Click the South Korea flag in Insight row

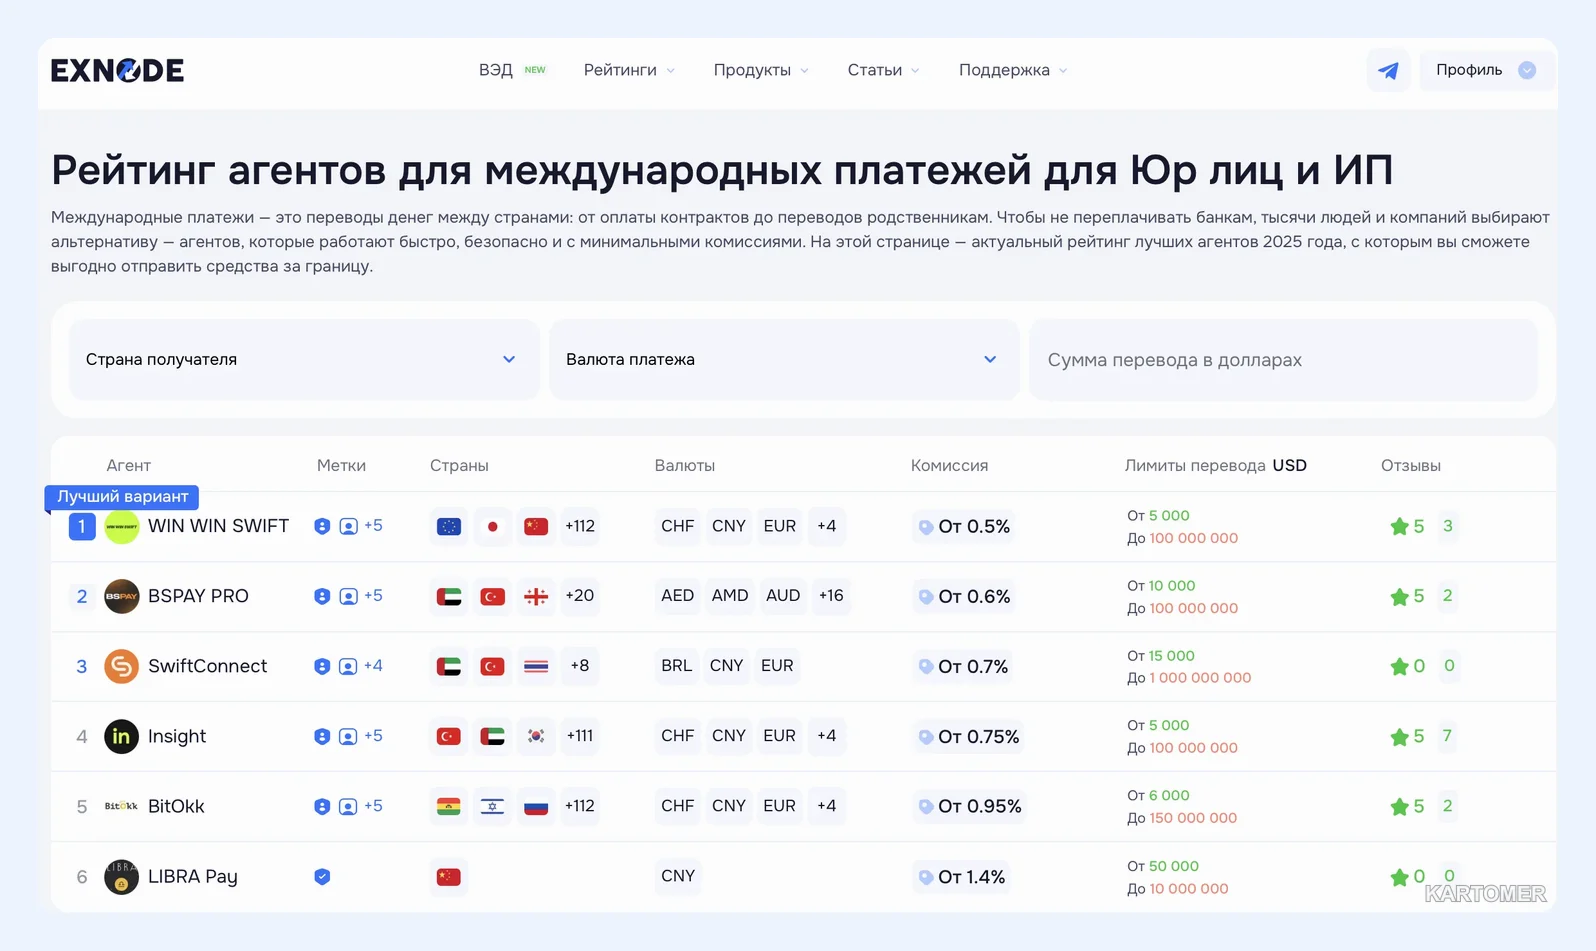(x=536, y=736)
